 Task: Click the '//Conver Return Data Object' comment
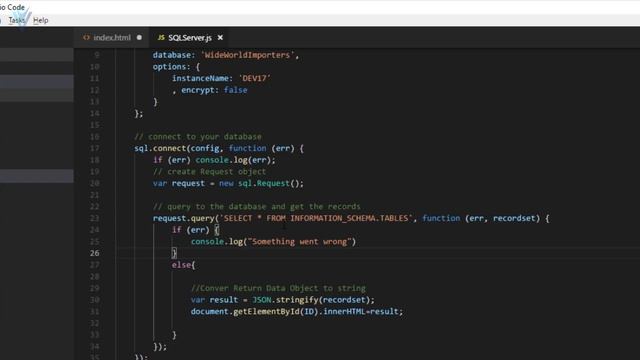click(x=278, y=289)
